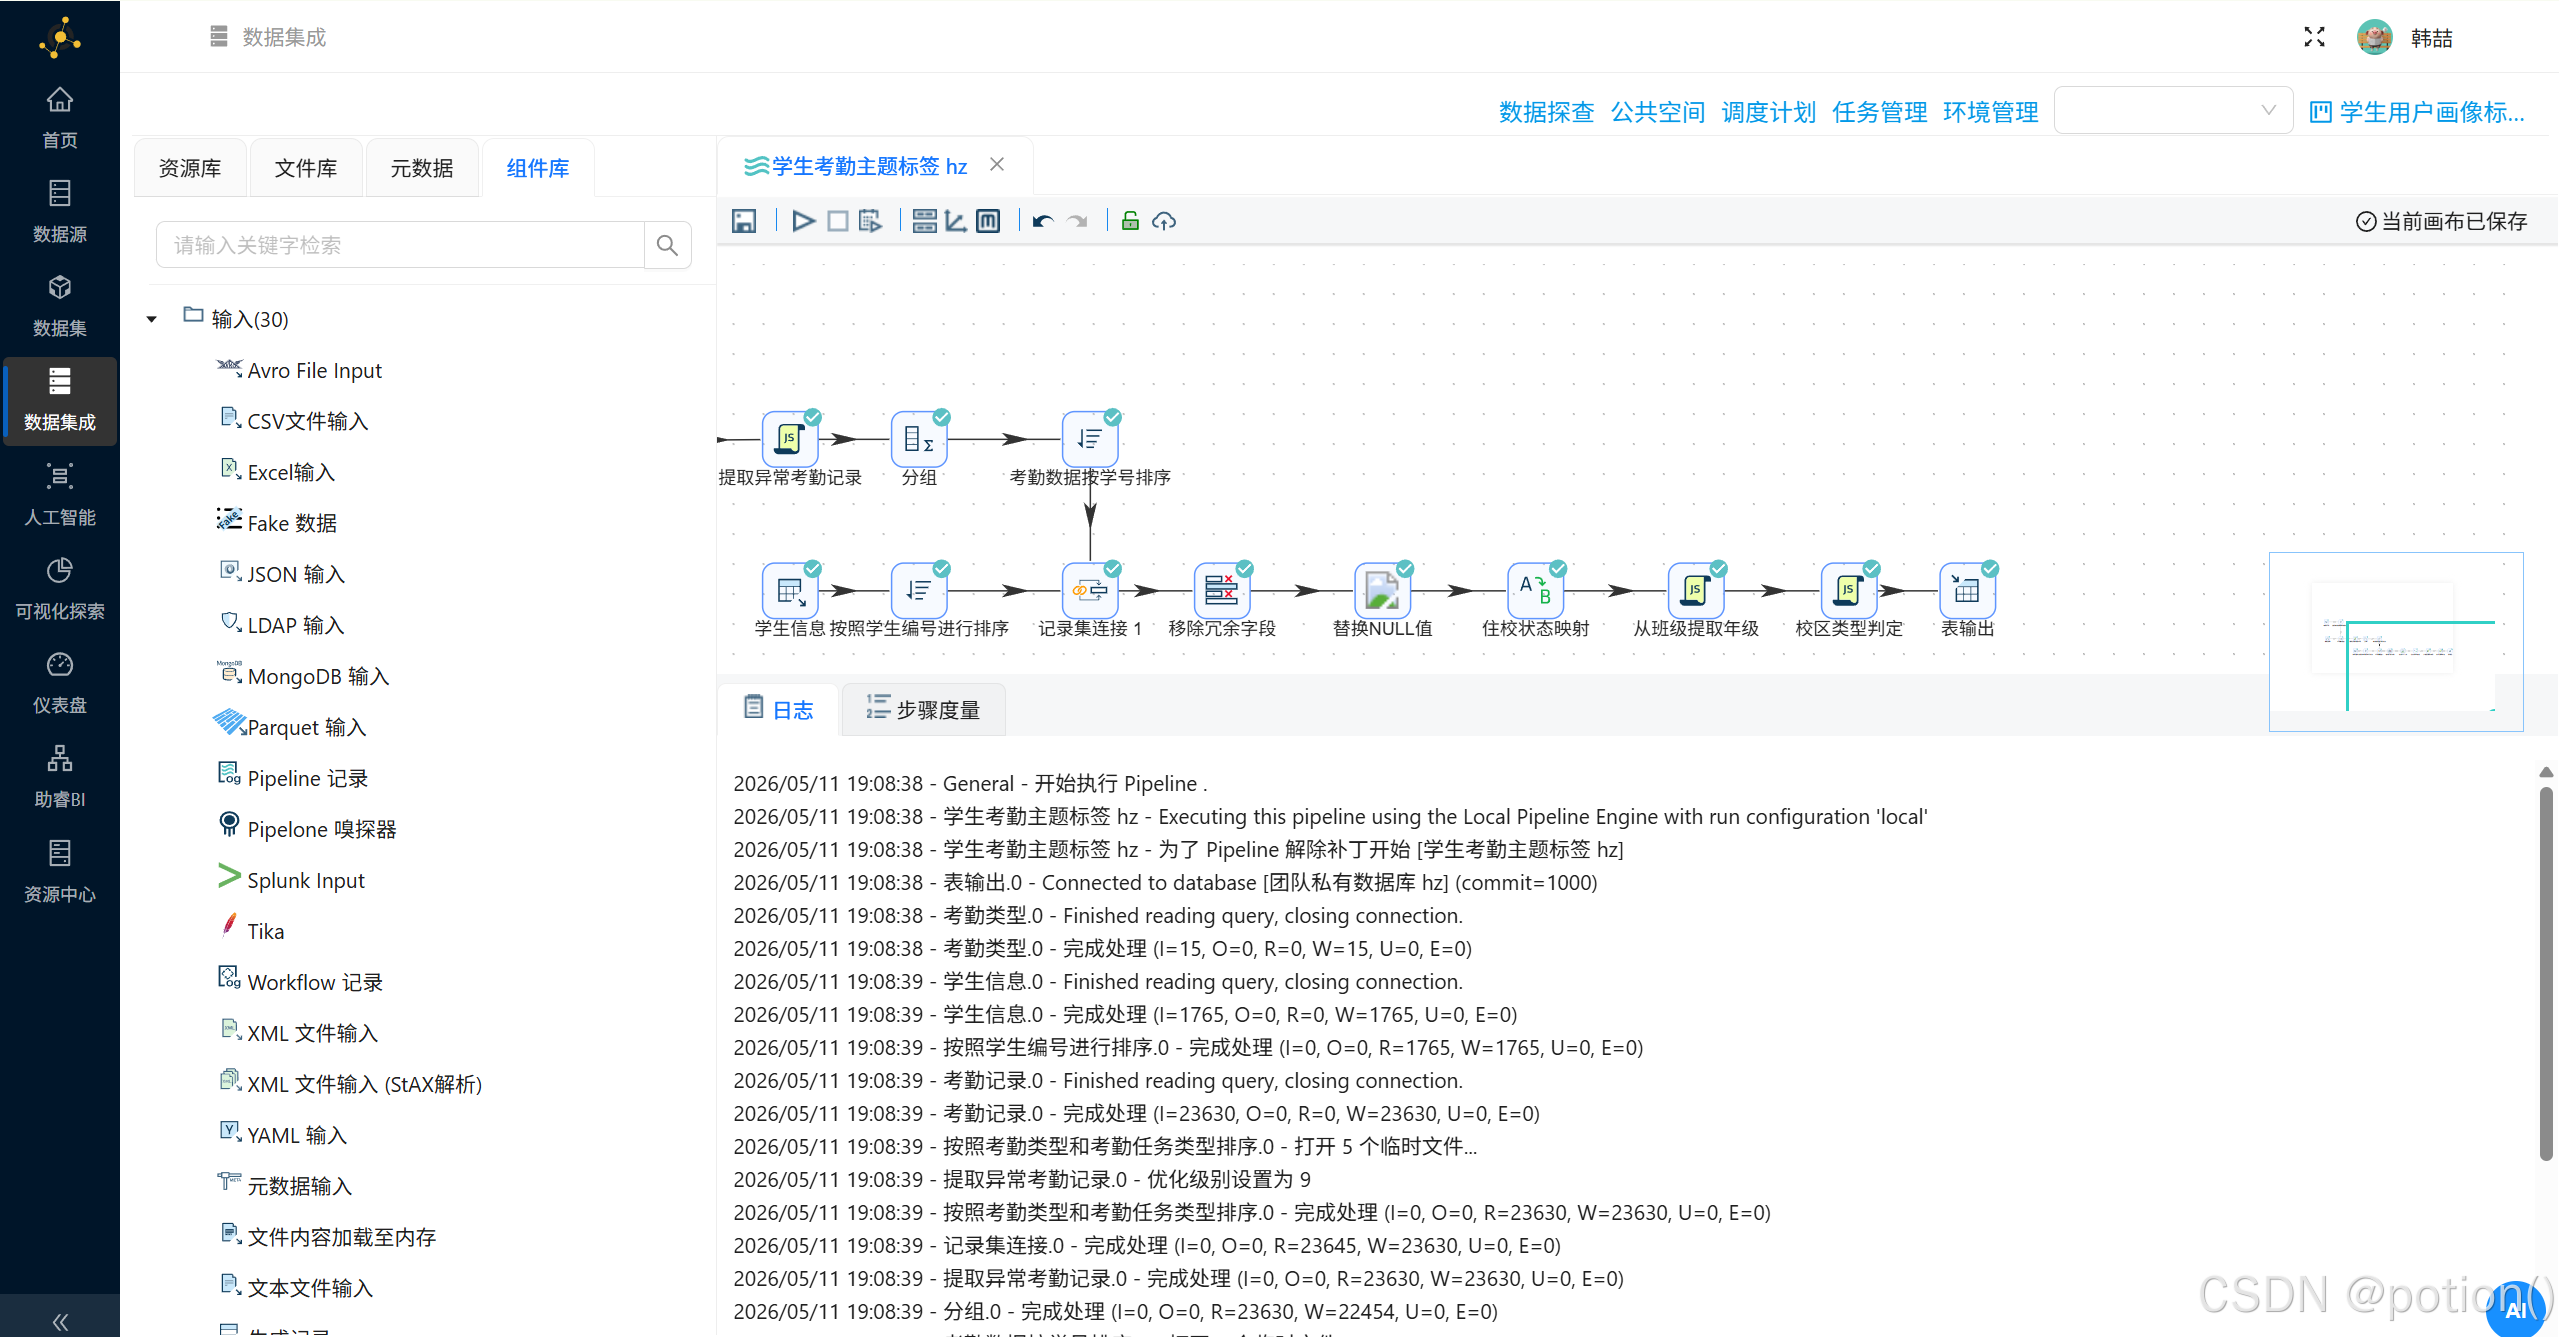Select the JSON 输入 component
This screenshot has height=1337, width=2559.
(x=282, y=574)
